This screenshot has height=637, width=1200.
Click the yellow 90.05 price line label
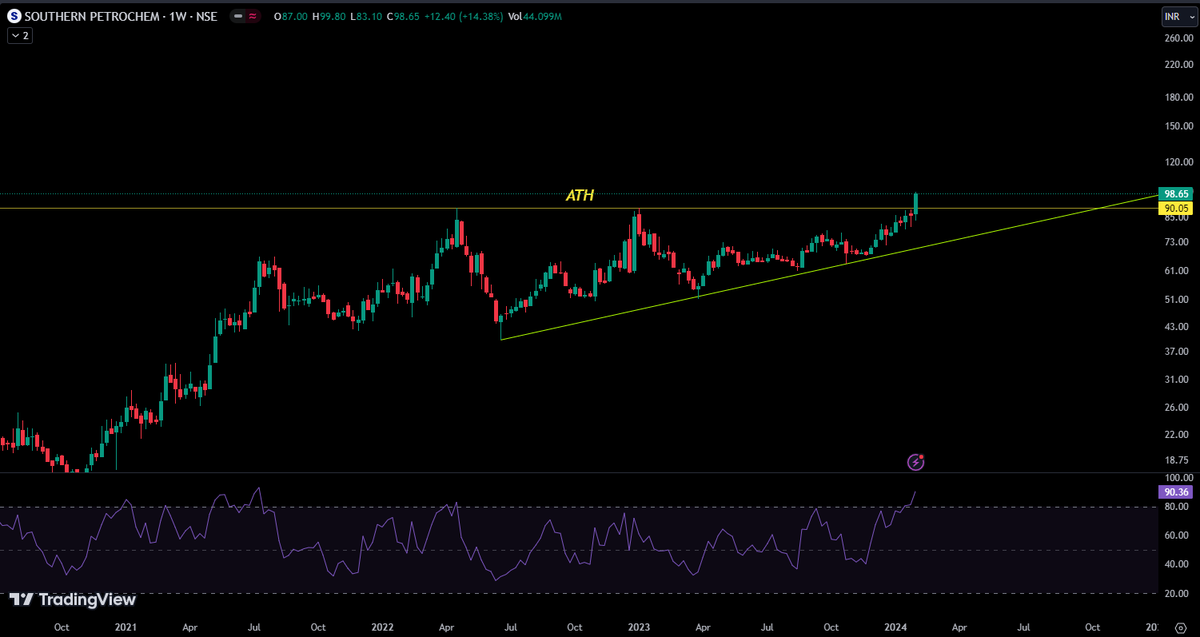(1175, 208)
